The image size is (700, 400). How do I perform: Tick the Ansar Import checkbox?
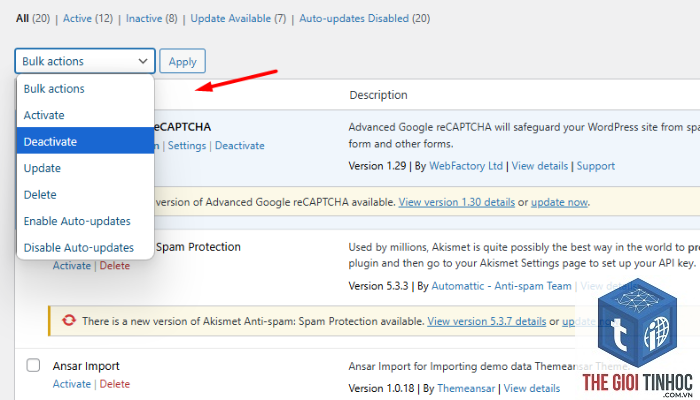pos(33,365)
